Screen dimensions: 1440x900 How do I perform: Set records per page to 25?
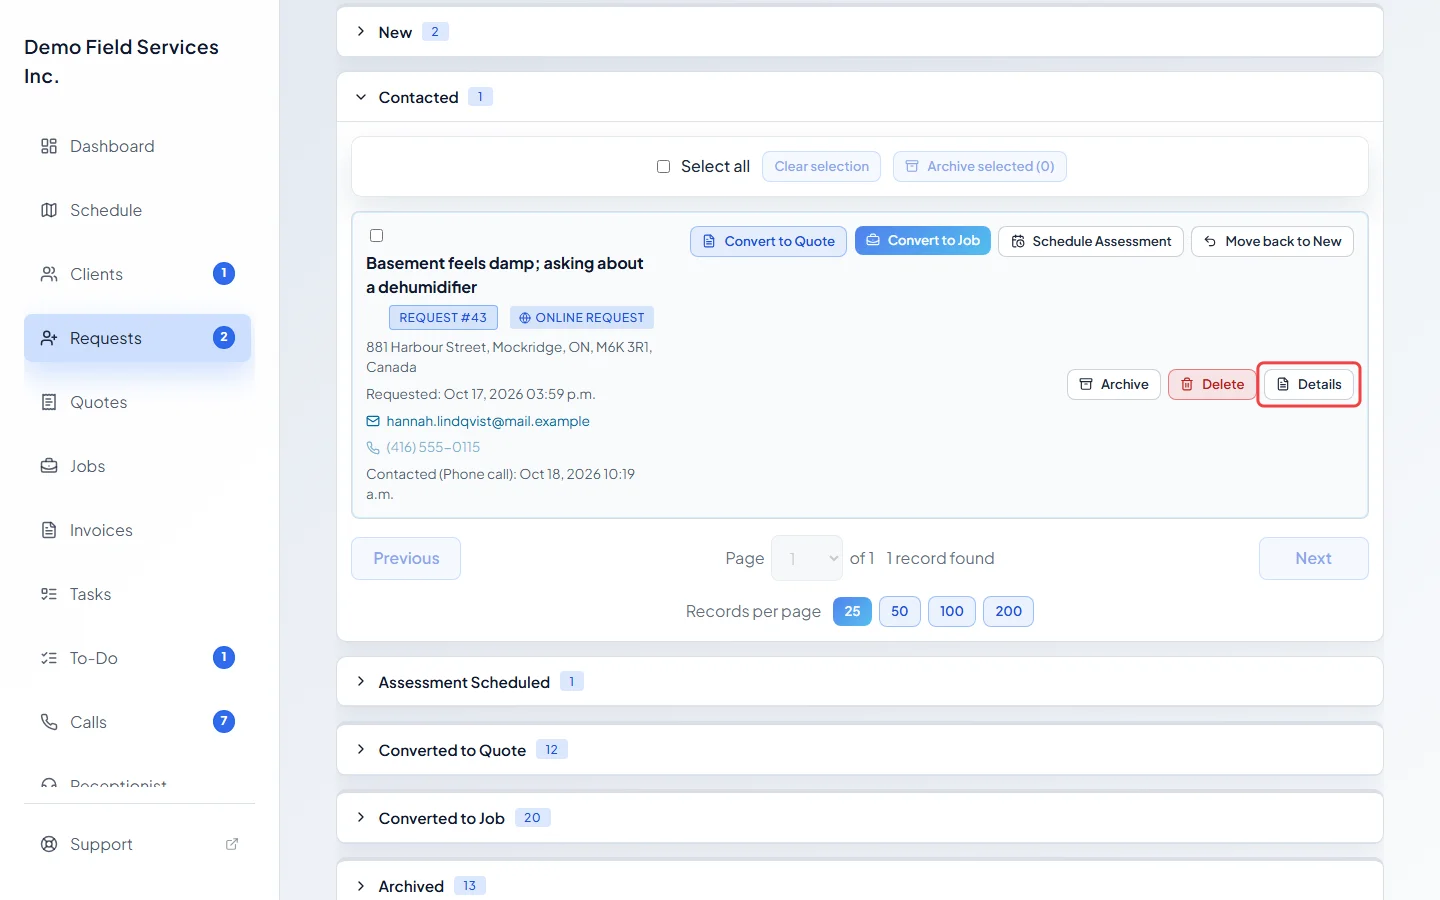point(852,611)
